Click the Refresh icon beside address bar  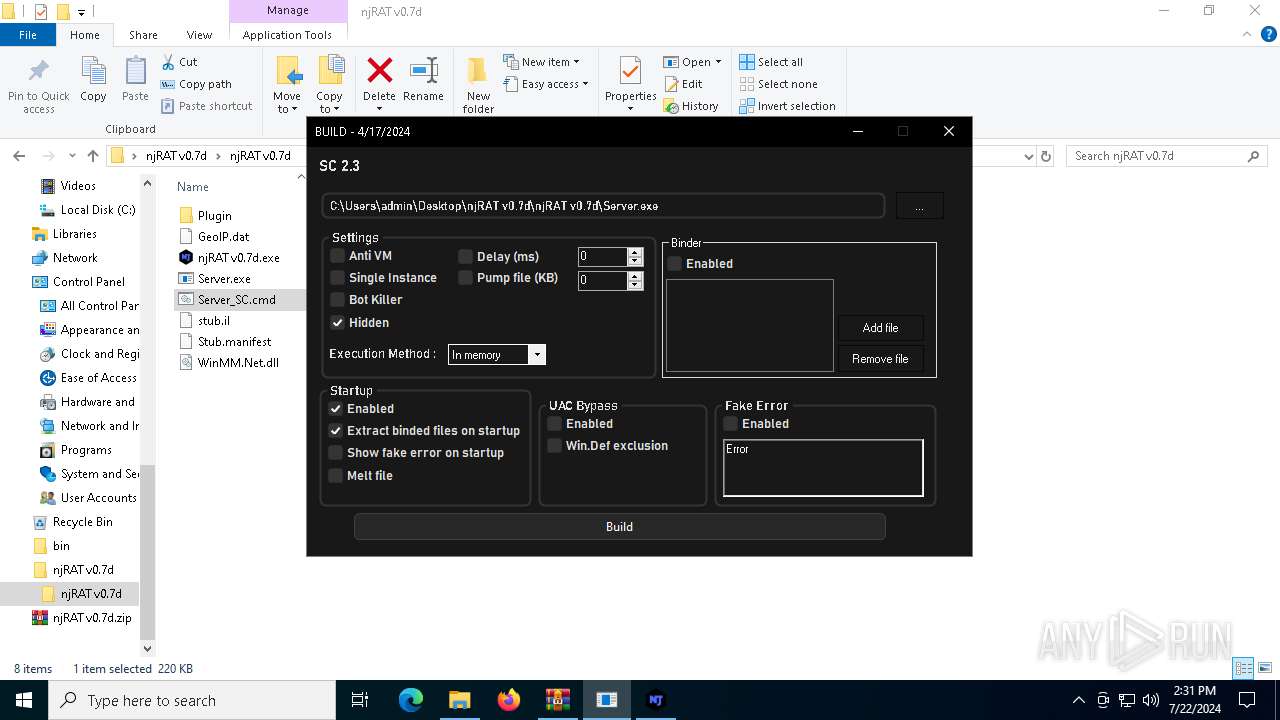click(1046, 156)
